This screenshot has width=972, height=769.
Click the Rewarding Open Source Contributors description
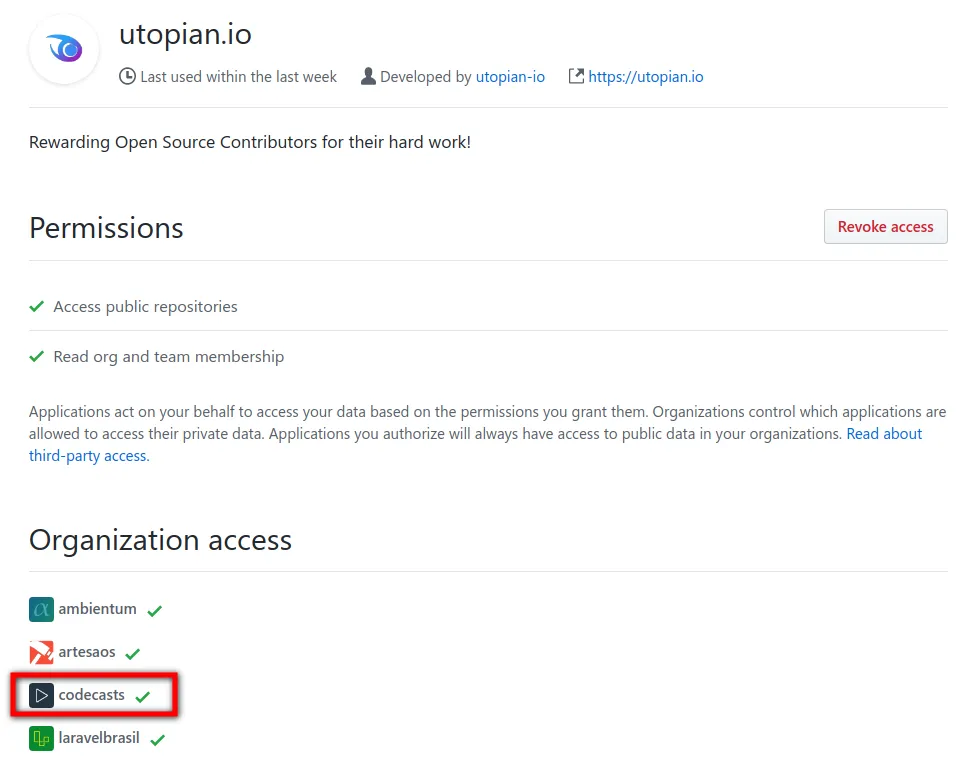[x=250, y=143]
